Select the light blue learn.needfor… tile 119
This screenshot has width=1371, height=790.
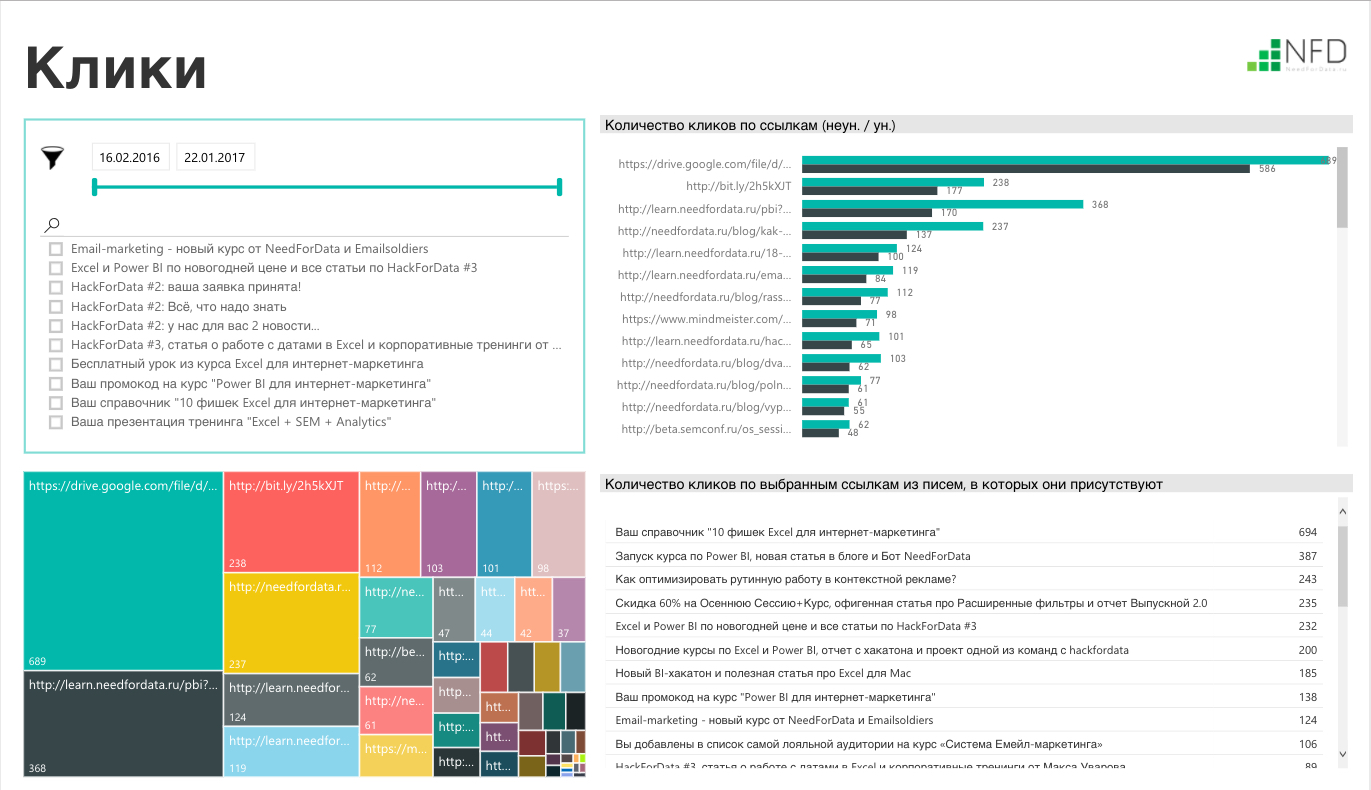(291, 752)
